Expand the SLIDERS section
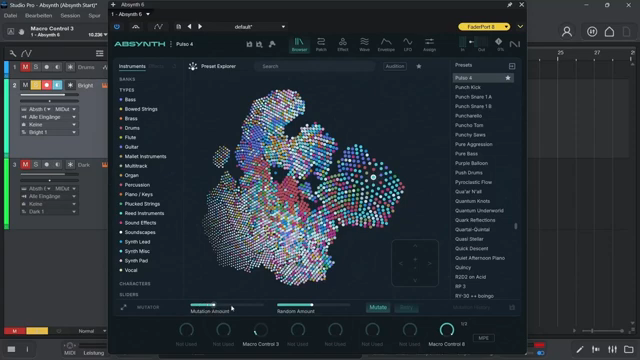The height and width of the screenshot is (360, 640). click(129, 294)
